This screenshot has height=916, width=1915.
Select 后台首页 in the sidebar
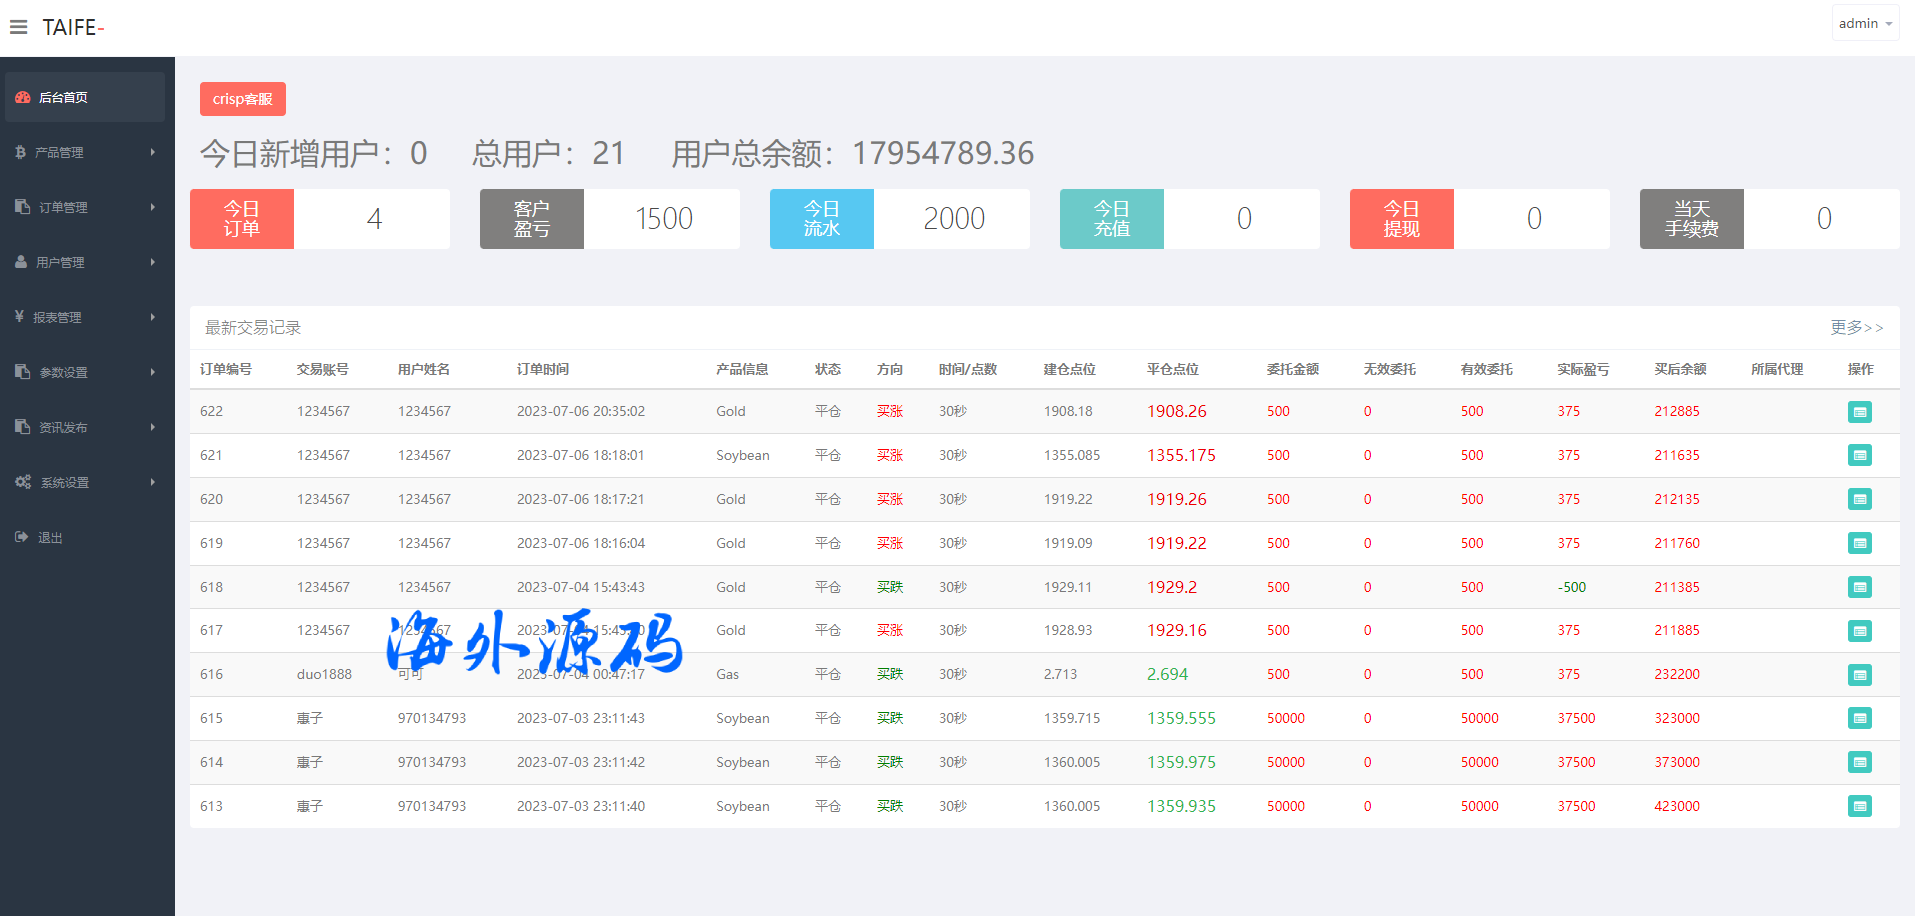(63, 97)
